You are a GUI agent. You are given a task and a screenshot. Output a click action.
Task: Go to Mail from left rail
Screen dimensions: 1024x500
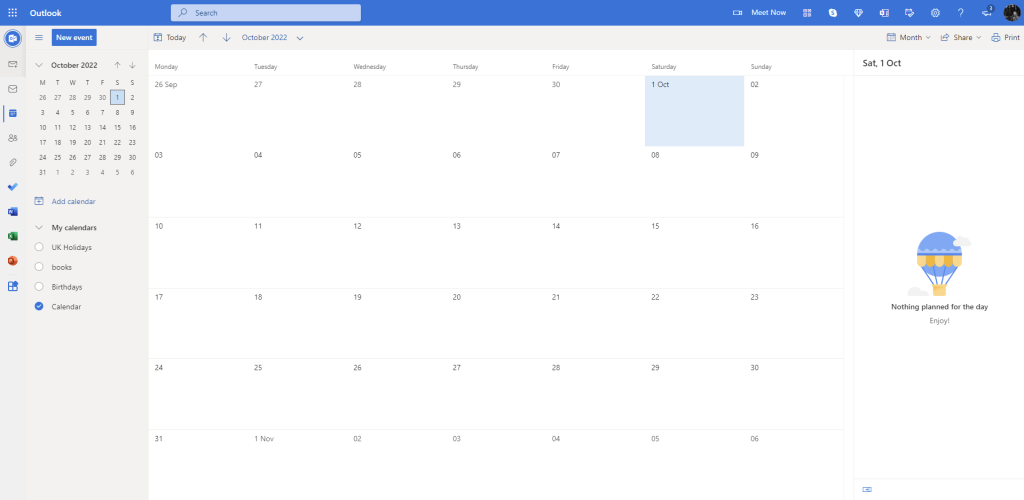(12, 89)
